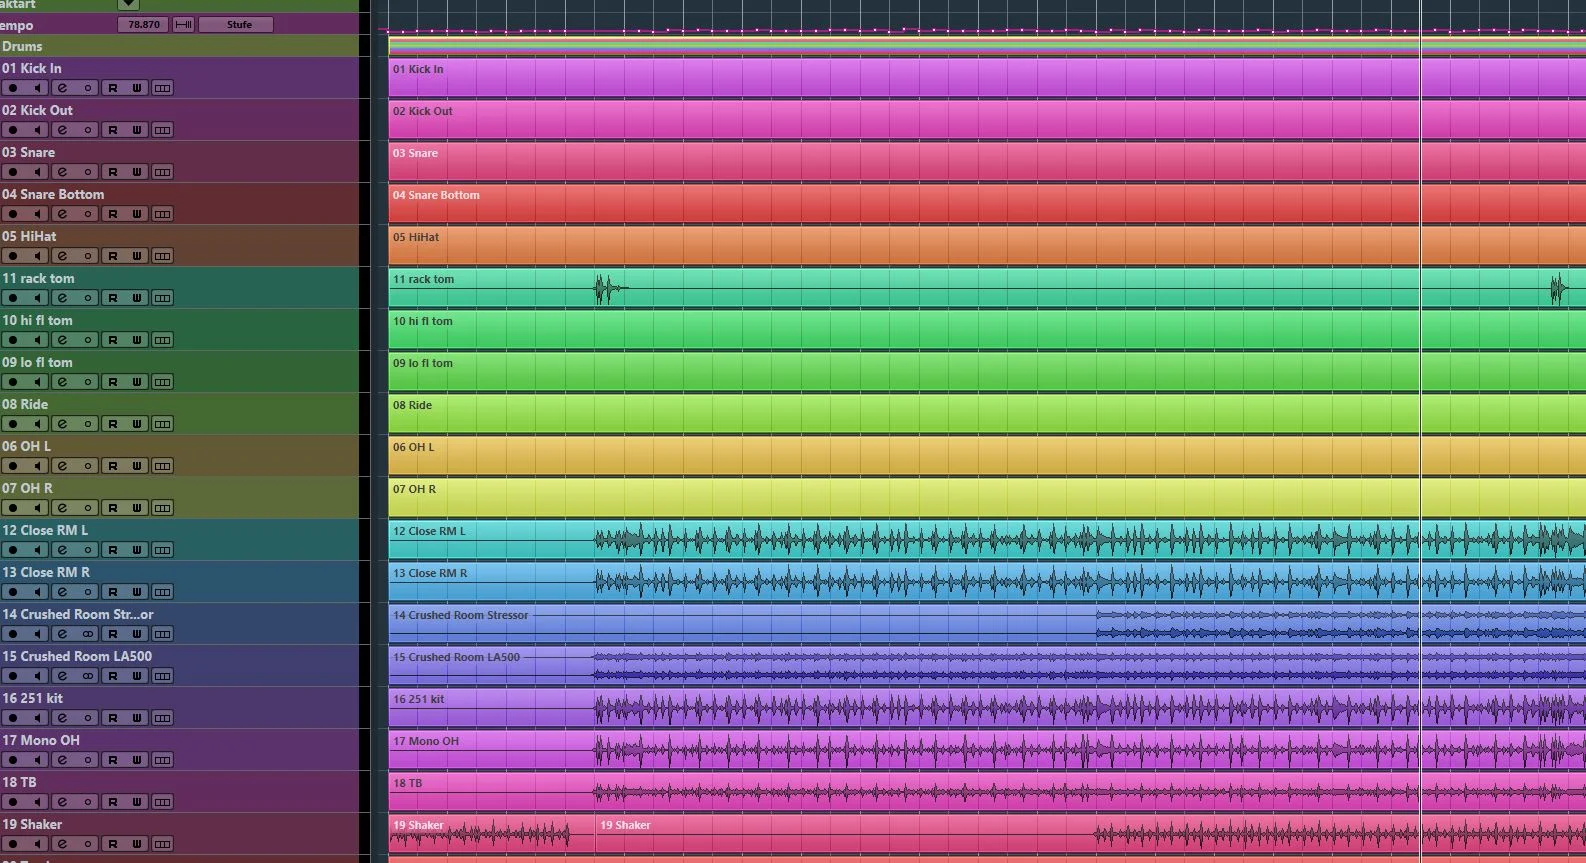This screenshot has width=1586, height=863.
Task: Select the 08 Ride track name
Action: [x=25, y=404]
